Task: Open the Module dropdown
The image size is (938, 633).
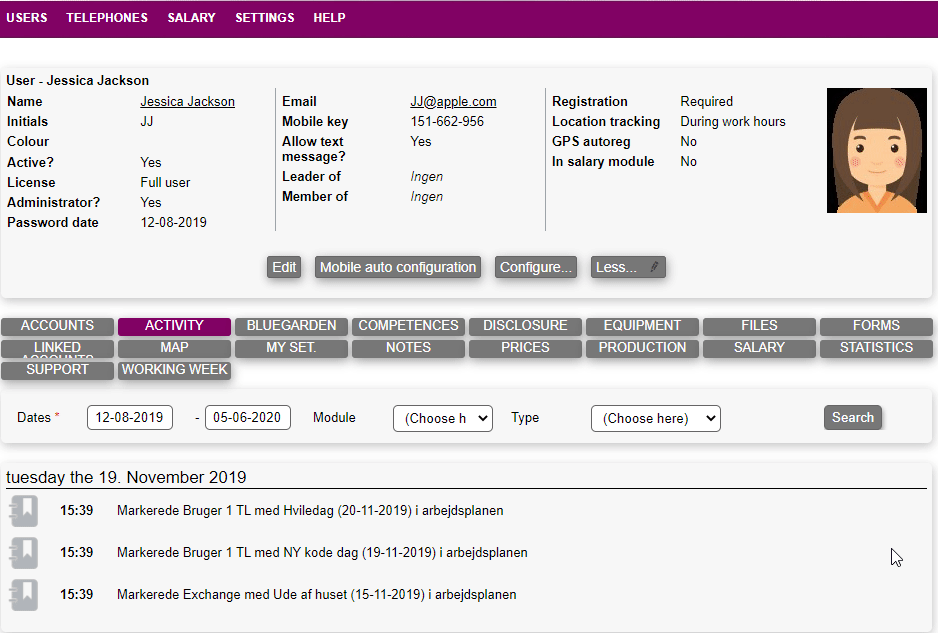Action: [x=442, y=418]
